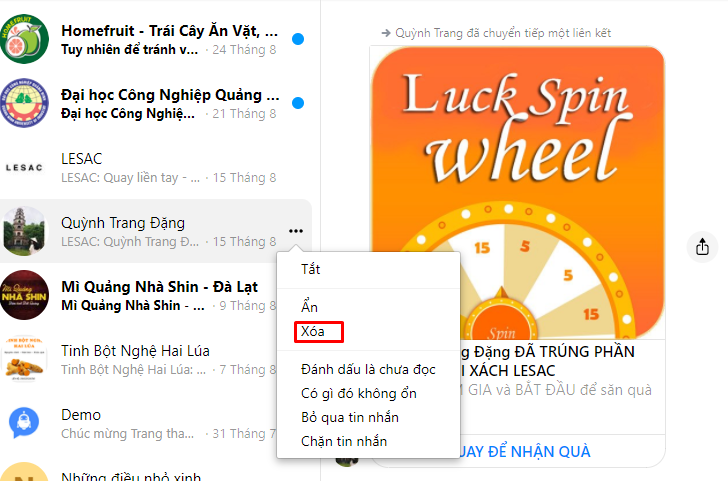
Task: Click the unread blue dot on Homefruit
Action: pyautogui.click(x=298, y=39)
